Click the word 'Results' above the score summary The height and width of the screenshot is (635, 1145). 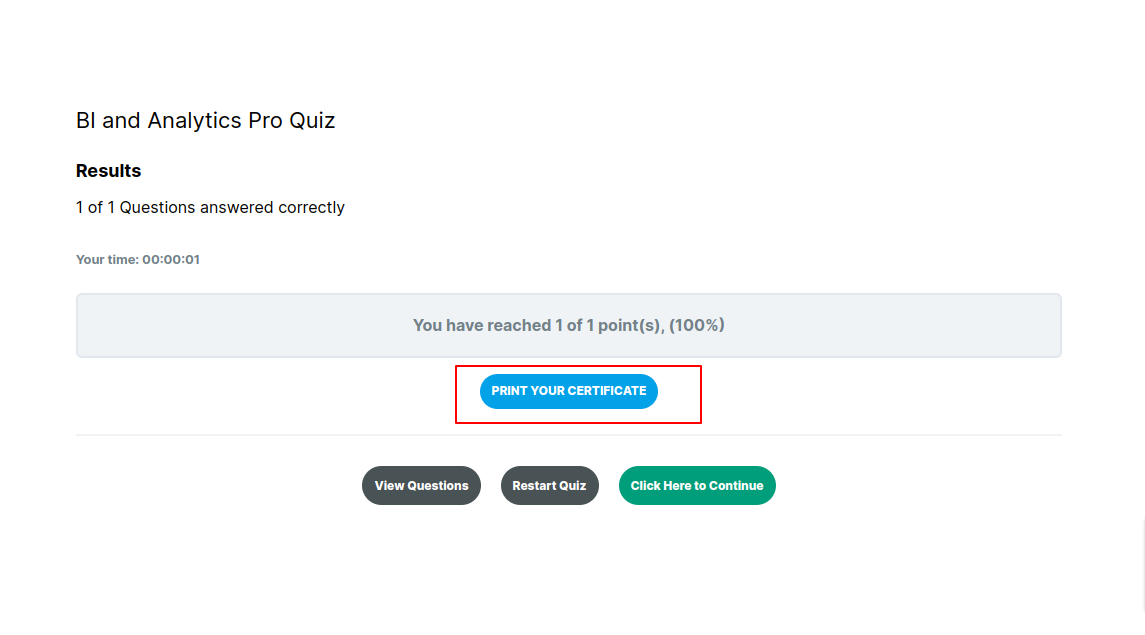click(108, 171)
